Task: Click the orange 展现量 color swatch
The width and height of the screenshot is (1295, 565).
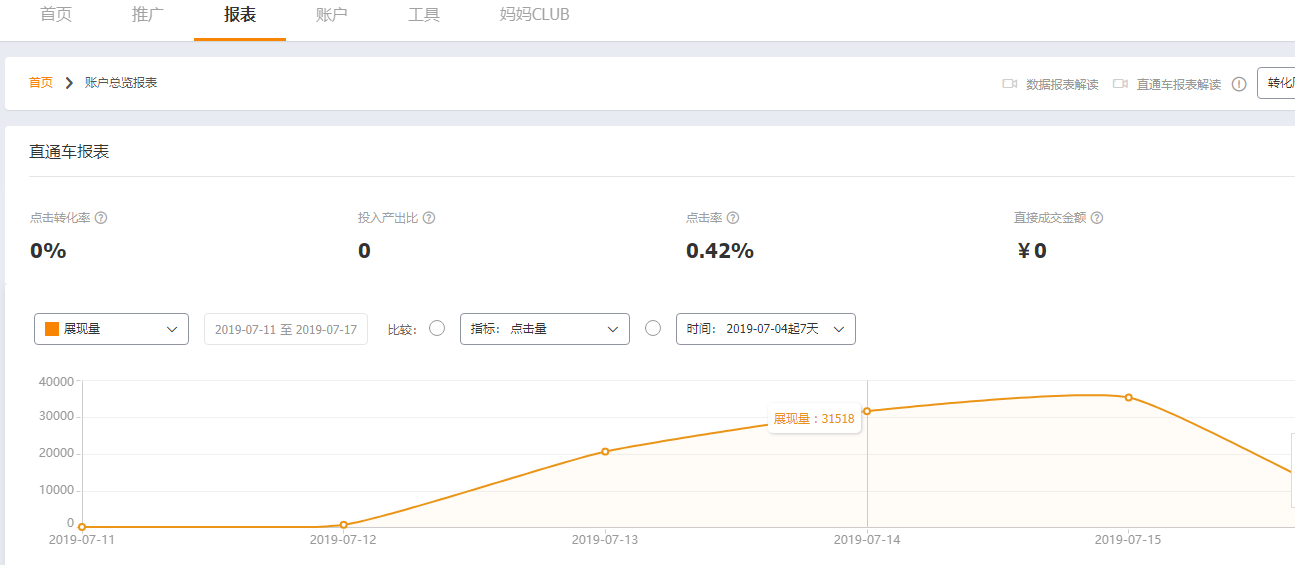Action: tap(52, 329)
